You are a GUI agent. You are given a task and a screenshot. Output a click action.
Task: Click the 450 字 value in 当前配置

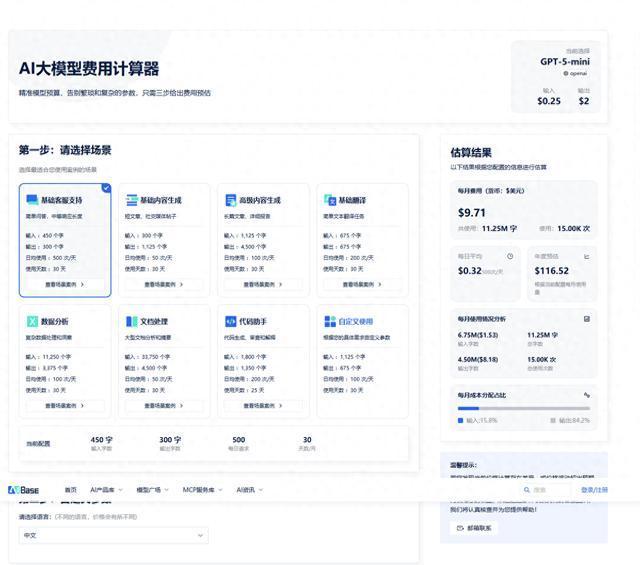101,440
